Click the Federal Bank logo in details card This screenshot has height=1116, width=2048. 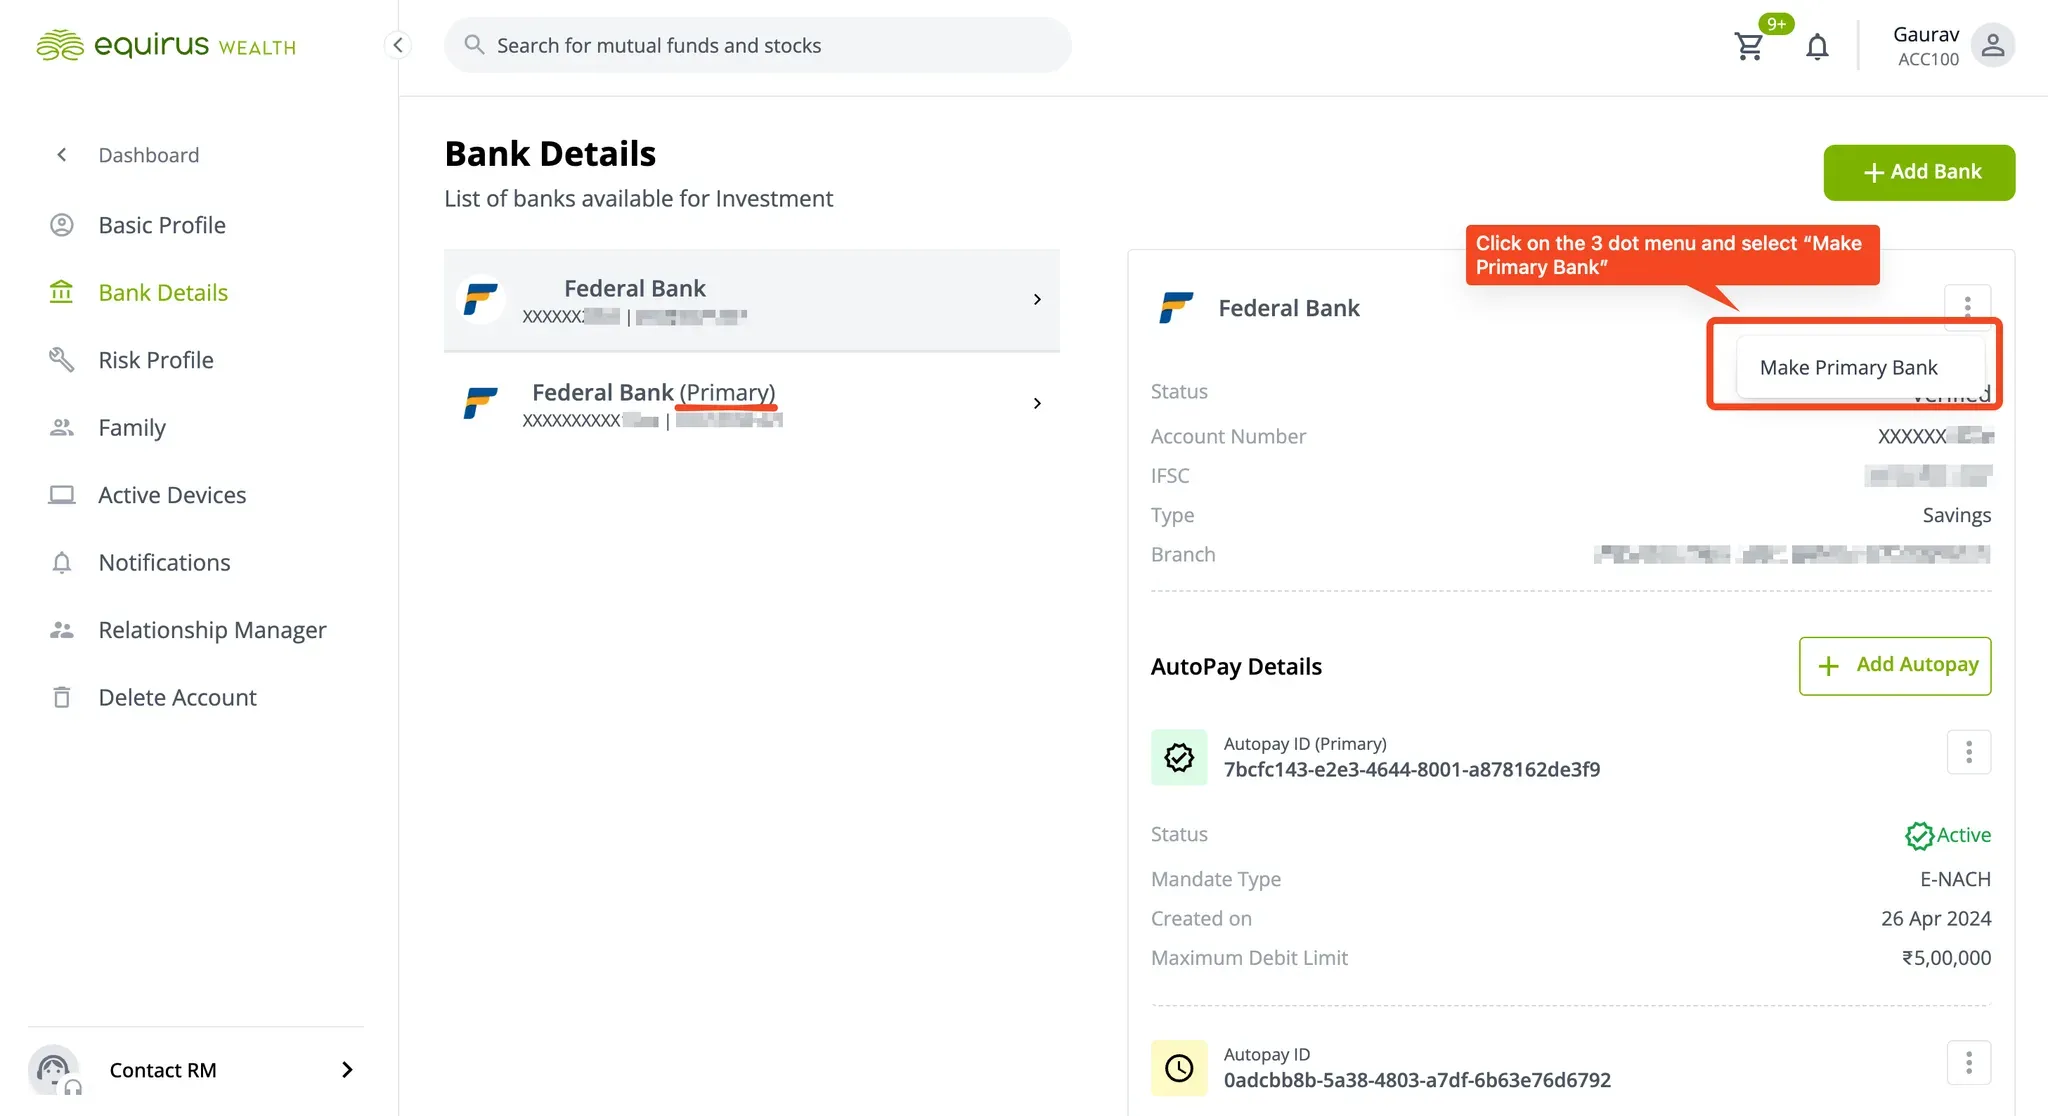(1176, 307)
